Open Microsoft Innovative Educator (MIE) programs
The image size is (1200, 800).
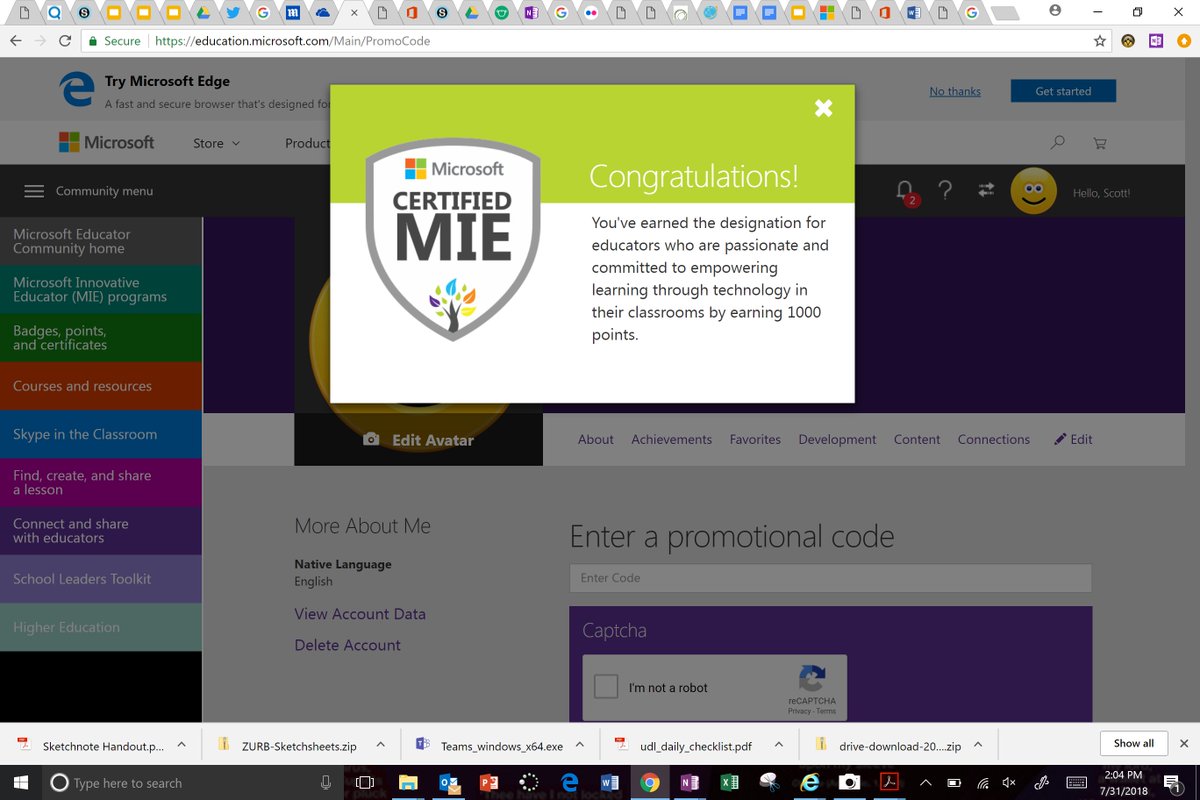point(101,289)
